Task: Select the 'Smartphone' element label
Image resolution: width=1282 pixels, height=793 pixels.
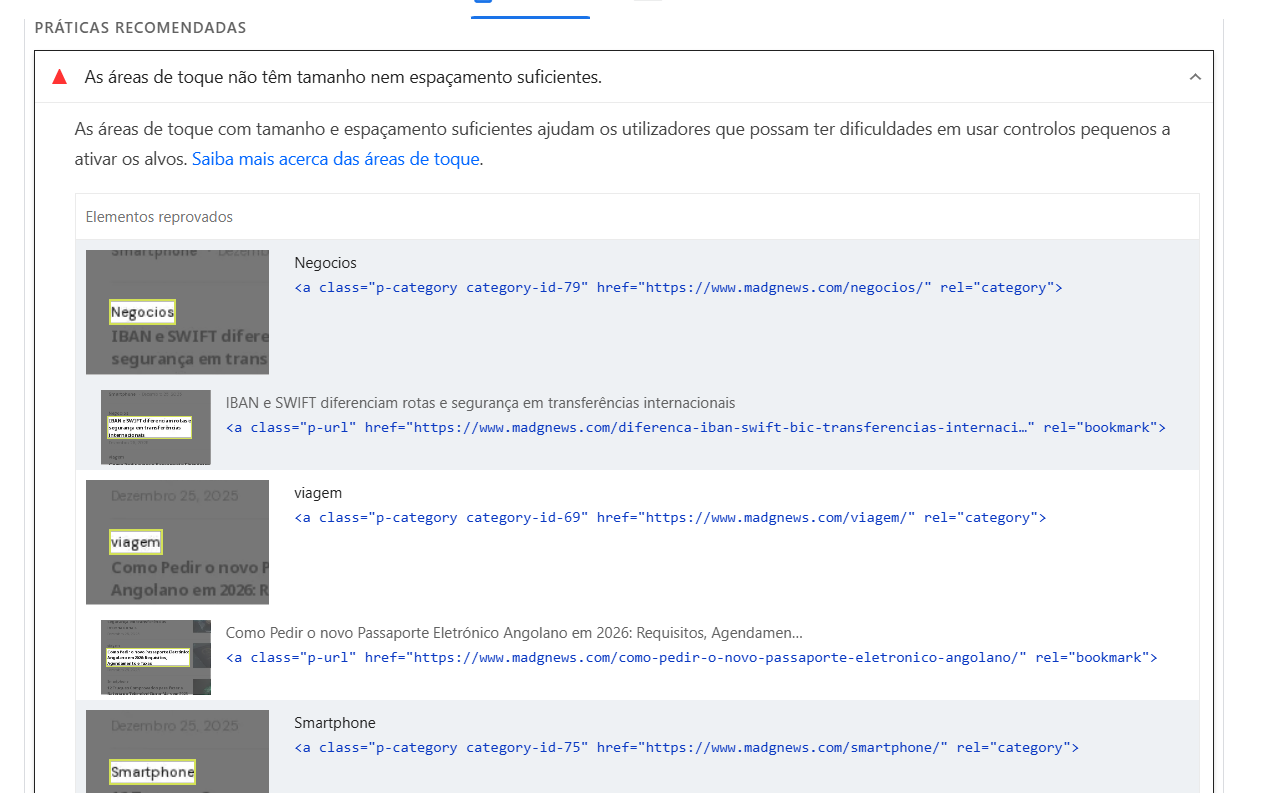Action: click(x=335, y=723)
